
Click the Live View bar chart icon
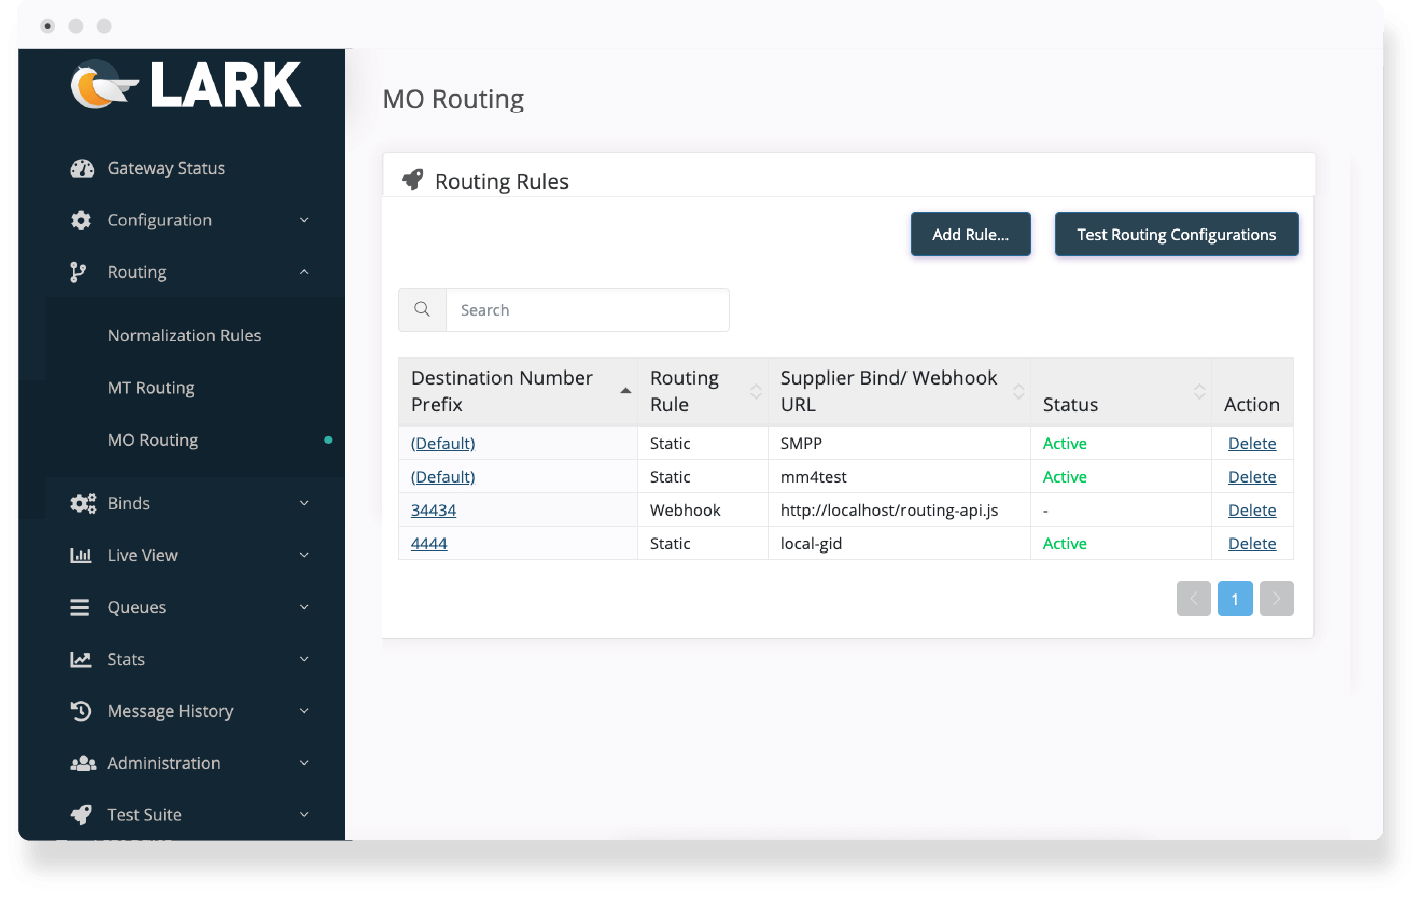pos(81,555)
